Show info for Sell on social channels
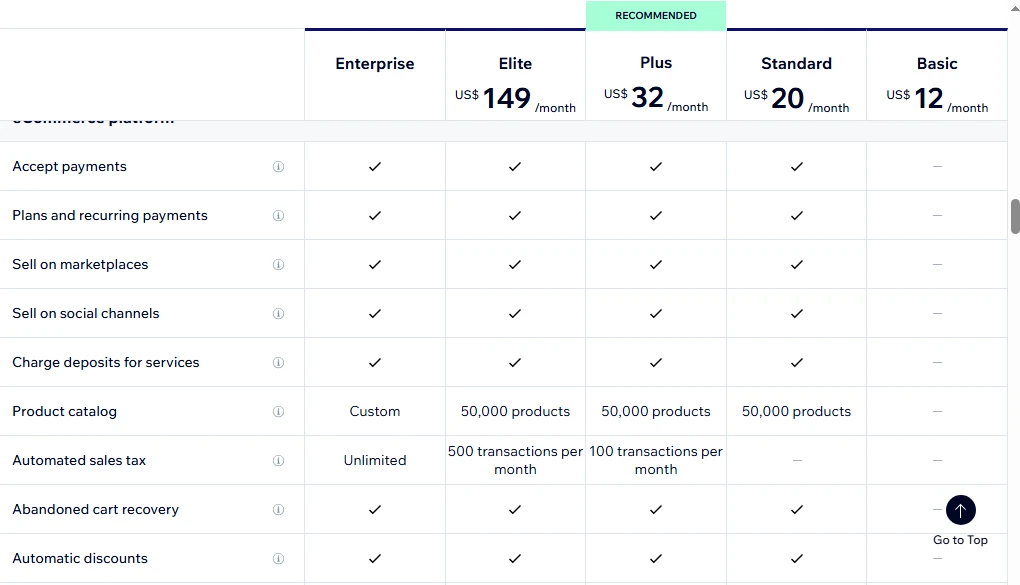This screenshot has height=585, width=1020. 278,314
